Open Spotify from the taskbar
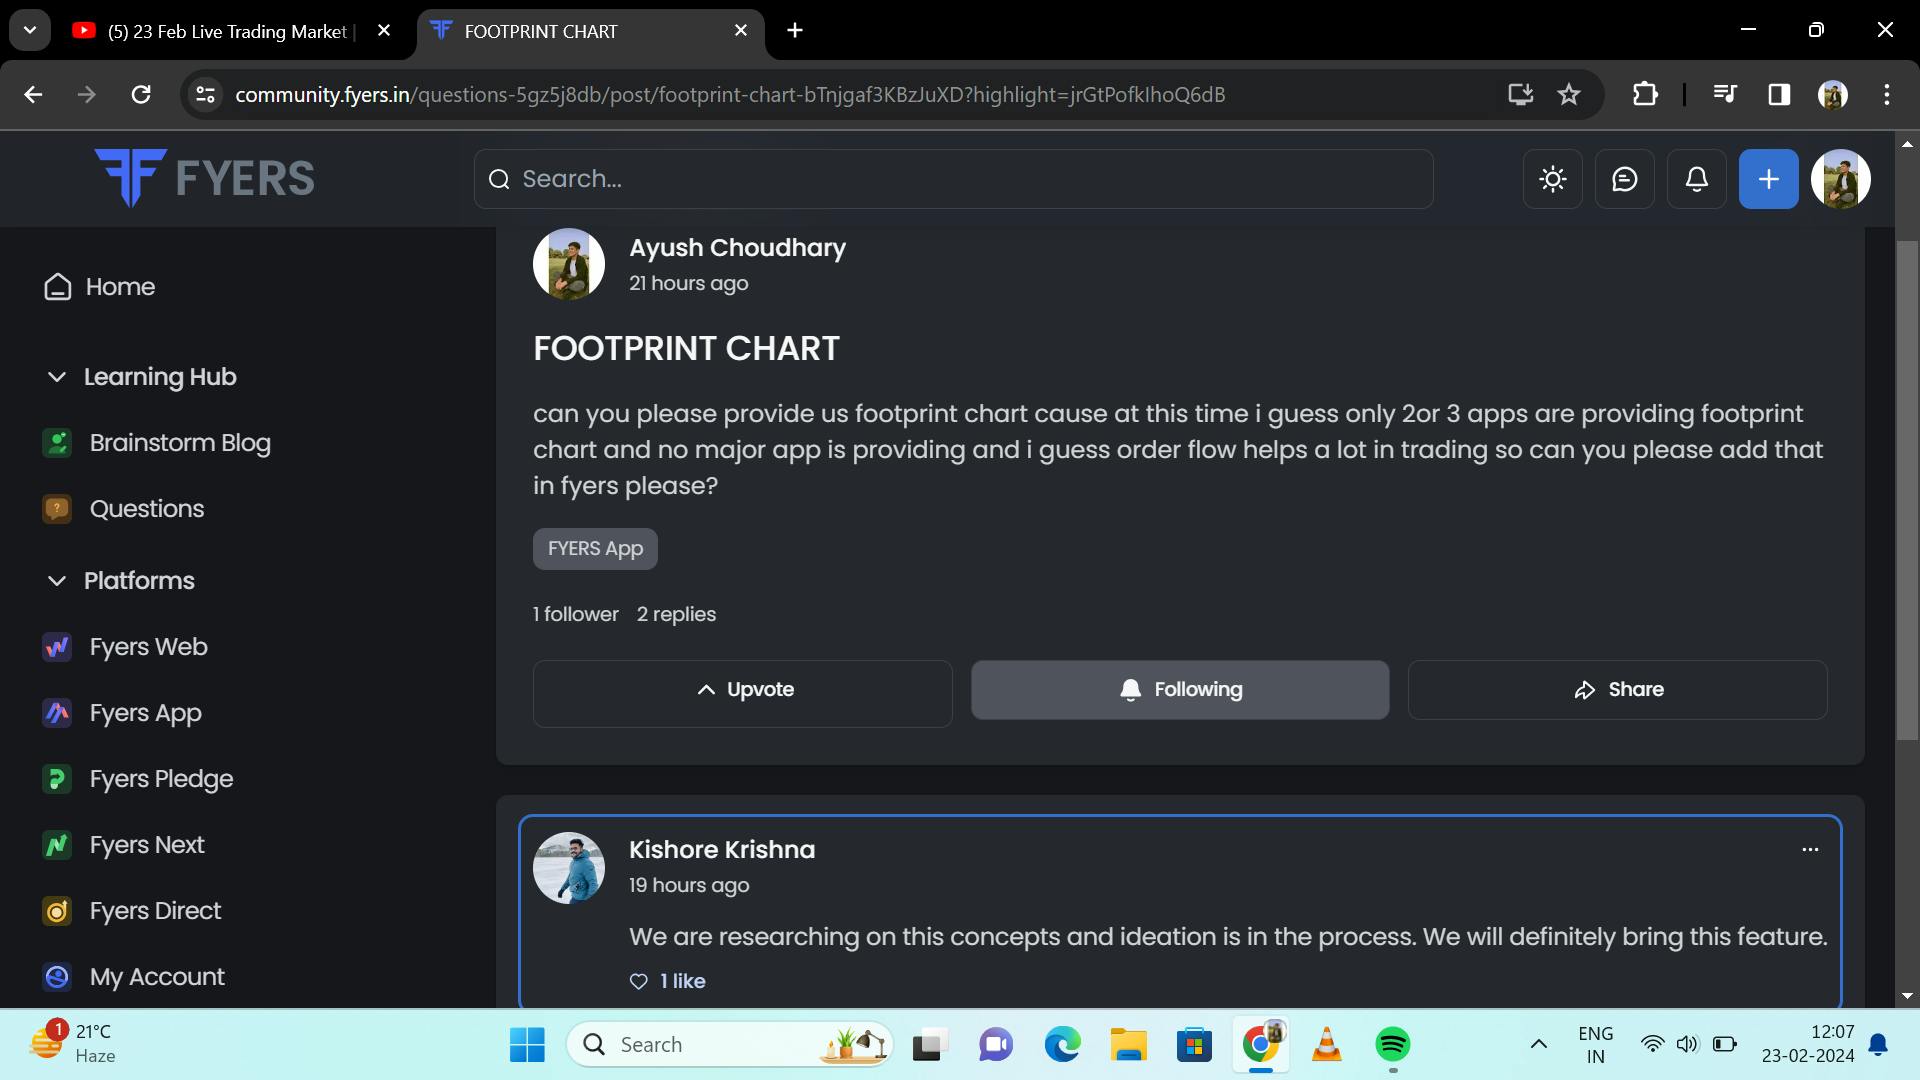This screenshot has width=1920, height=1080. coord(1392,1045)
